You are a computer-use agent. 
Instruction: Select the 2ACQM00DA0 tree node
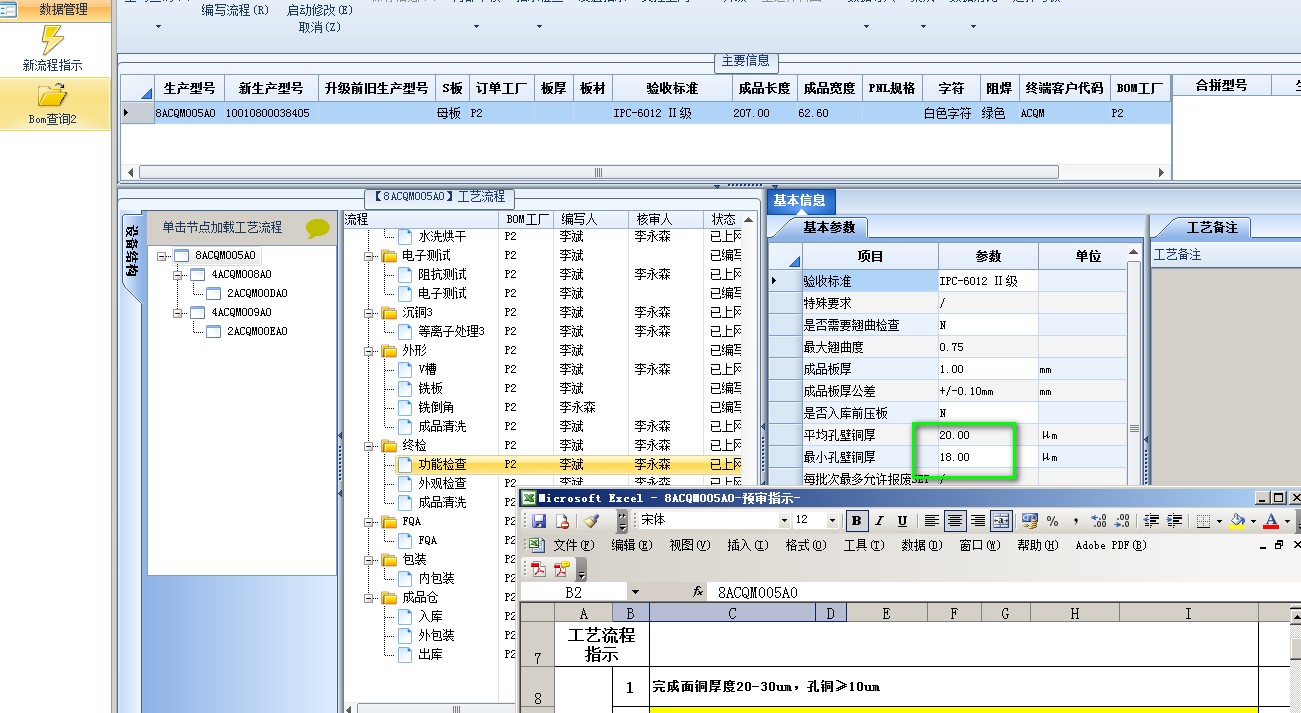point(257,293)
